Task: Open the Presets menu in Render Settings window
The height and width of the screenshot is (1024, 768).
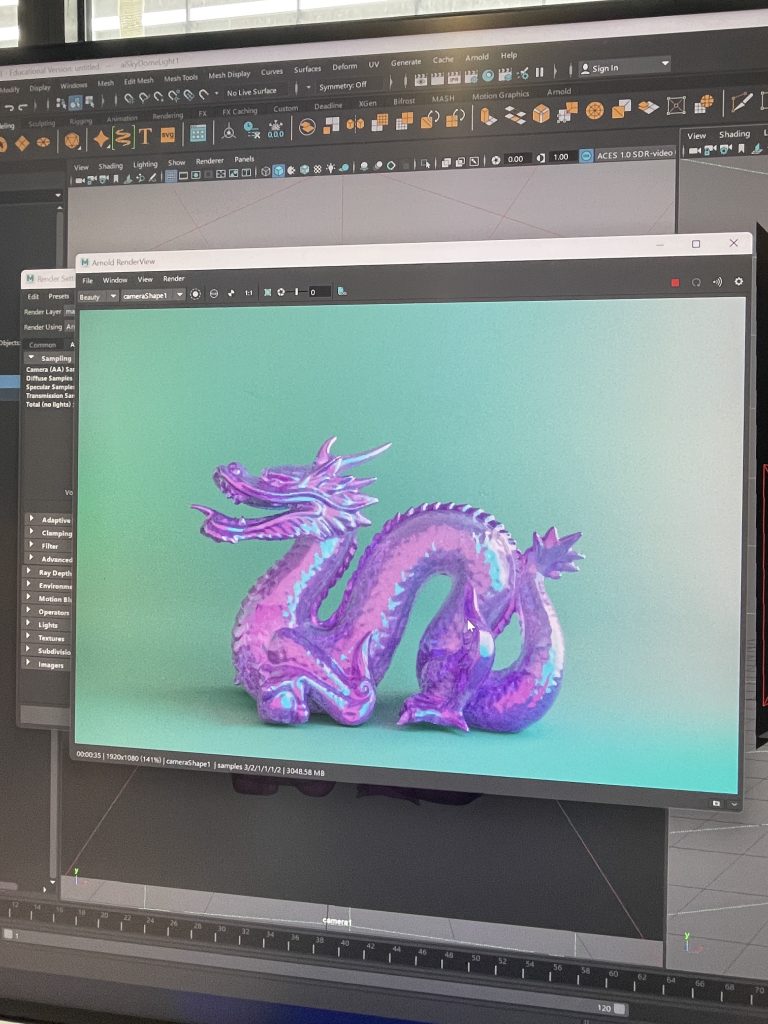Action: (58, 296)
